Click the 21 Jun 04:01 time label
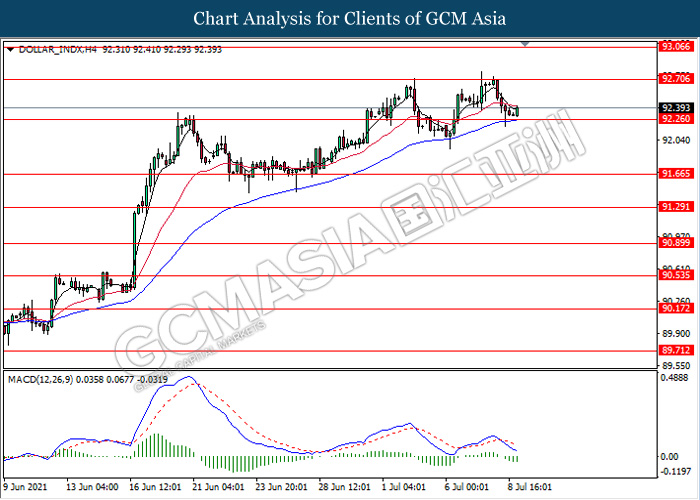 pyautogui.click(x=218, y=487)
